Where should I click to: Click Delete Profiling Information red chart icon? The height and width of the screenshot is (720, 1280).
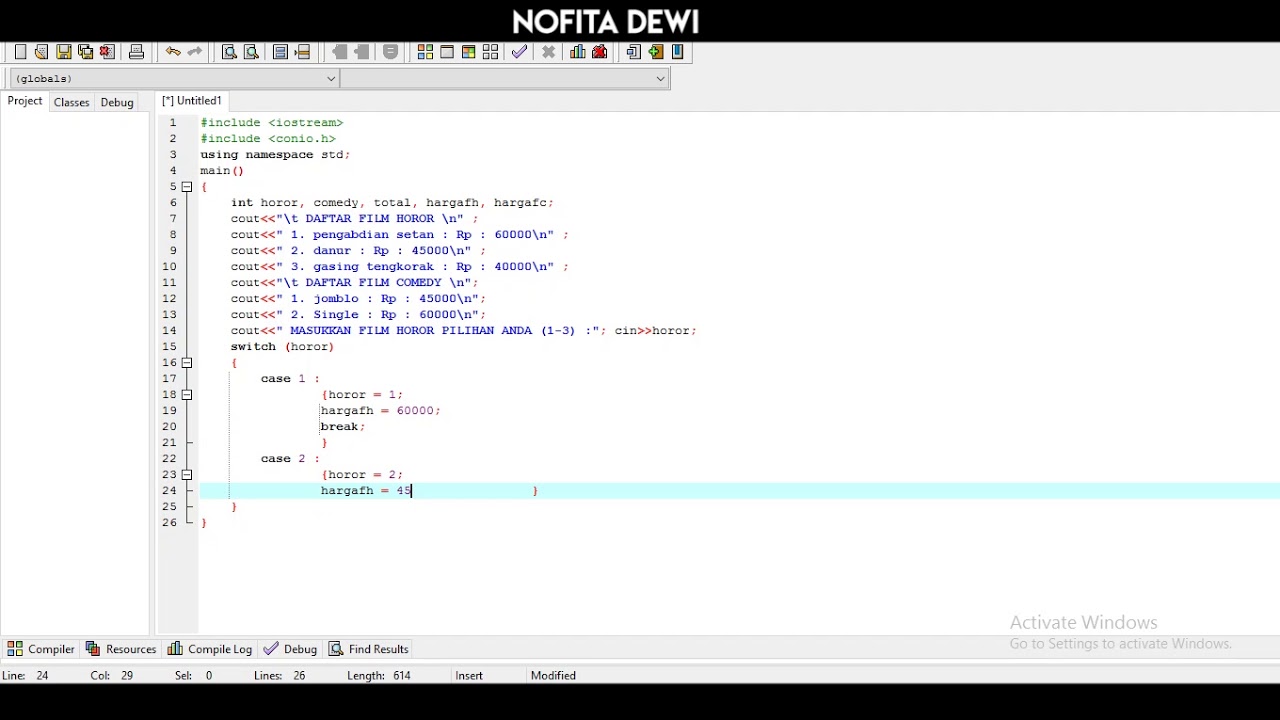[x=600, y=52]
